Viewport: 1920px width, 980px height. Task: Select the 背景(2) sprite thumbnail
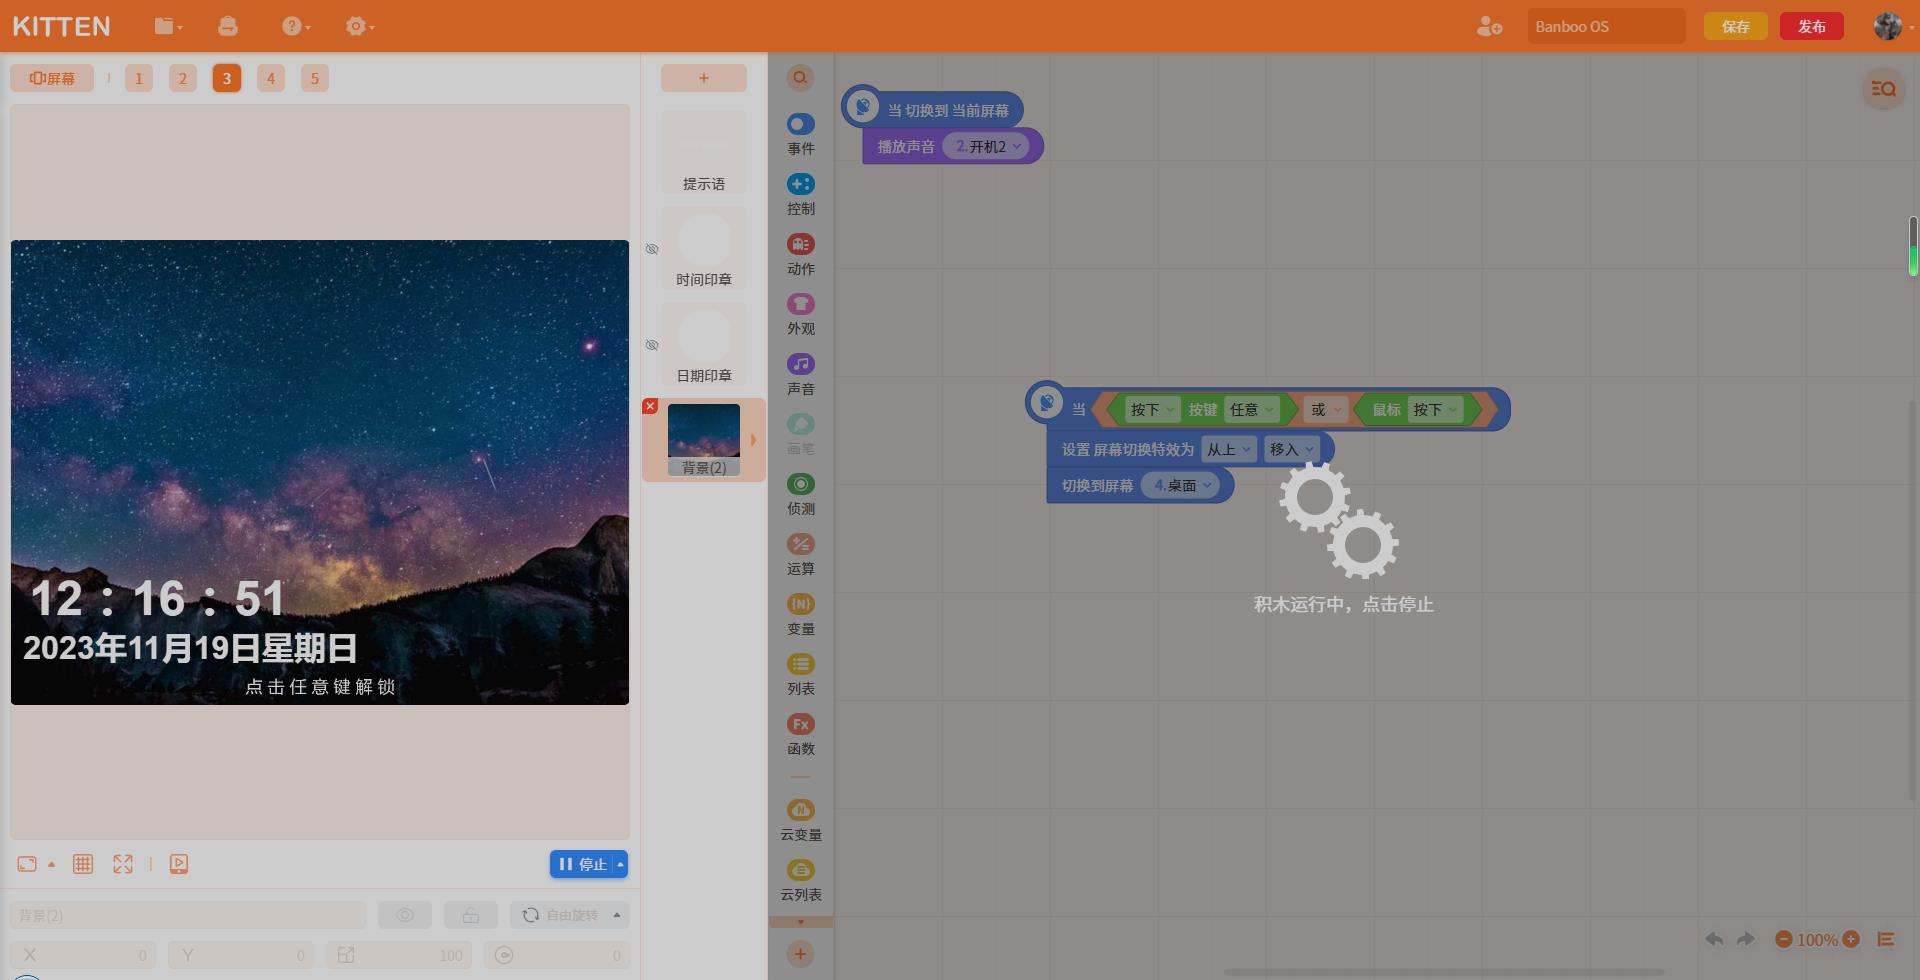pos(704,439)
